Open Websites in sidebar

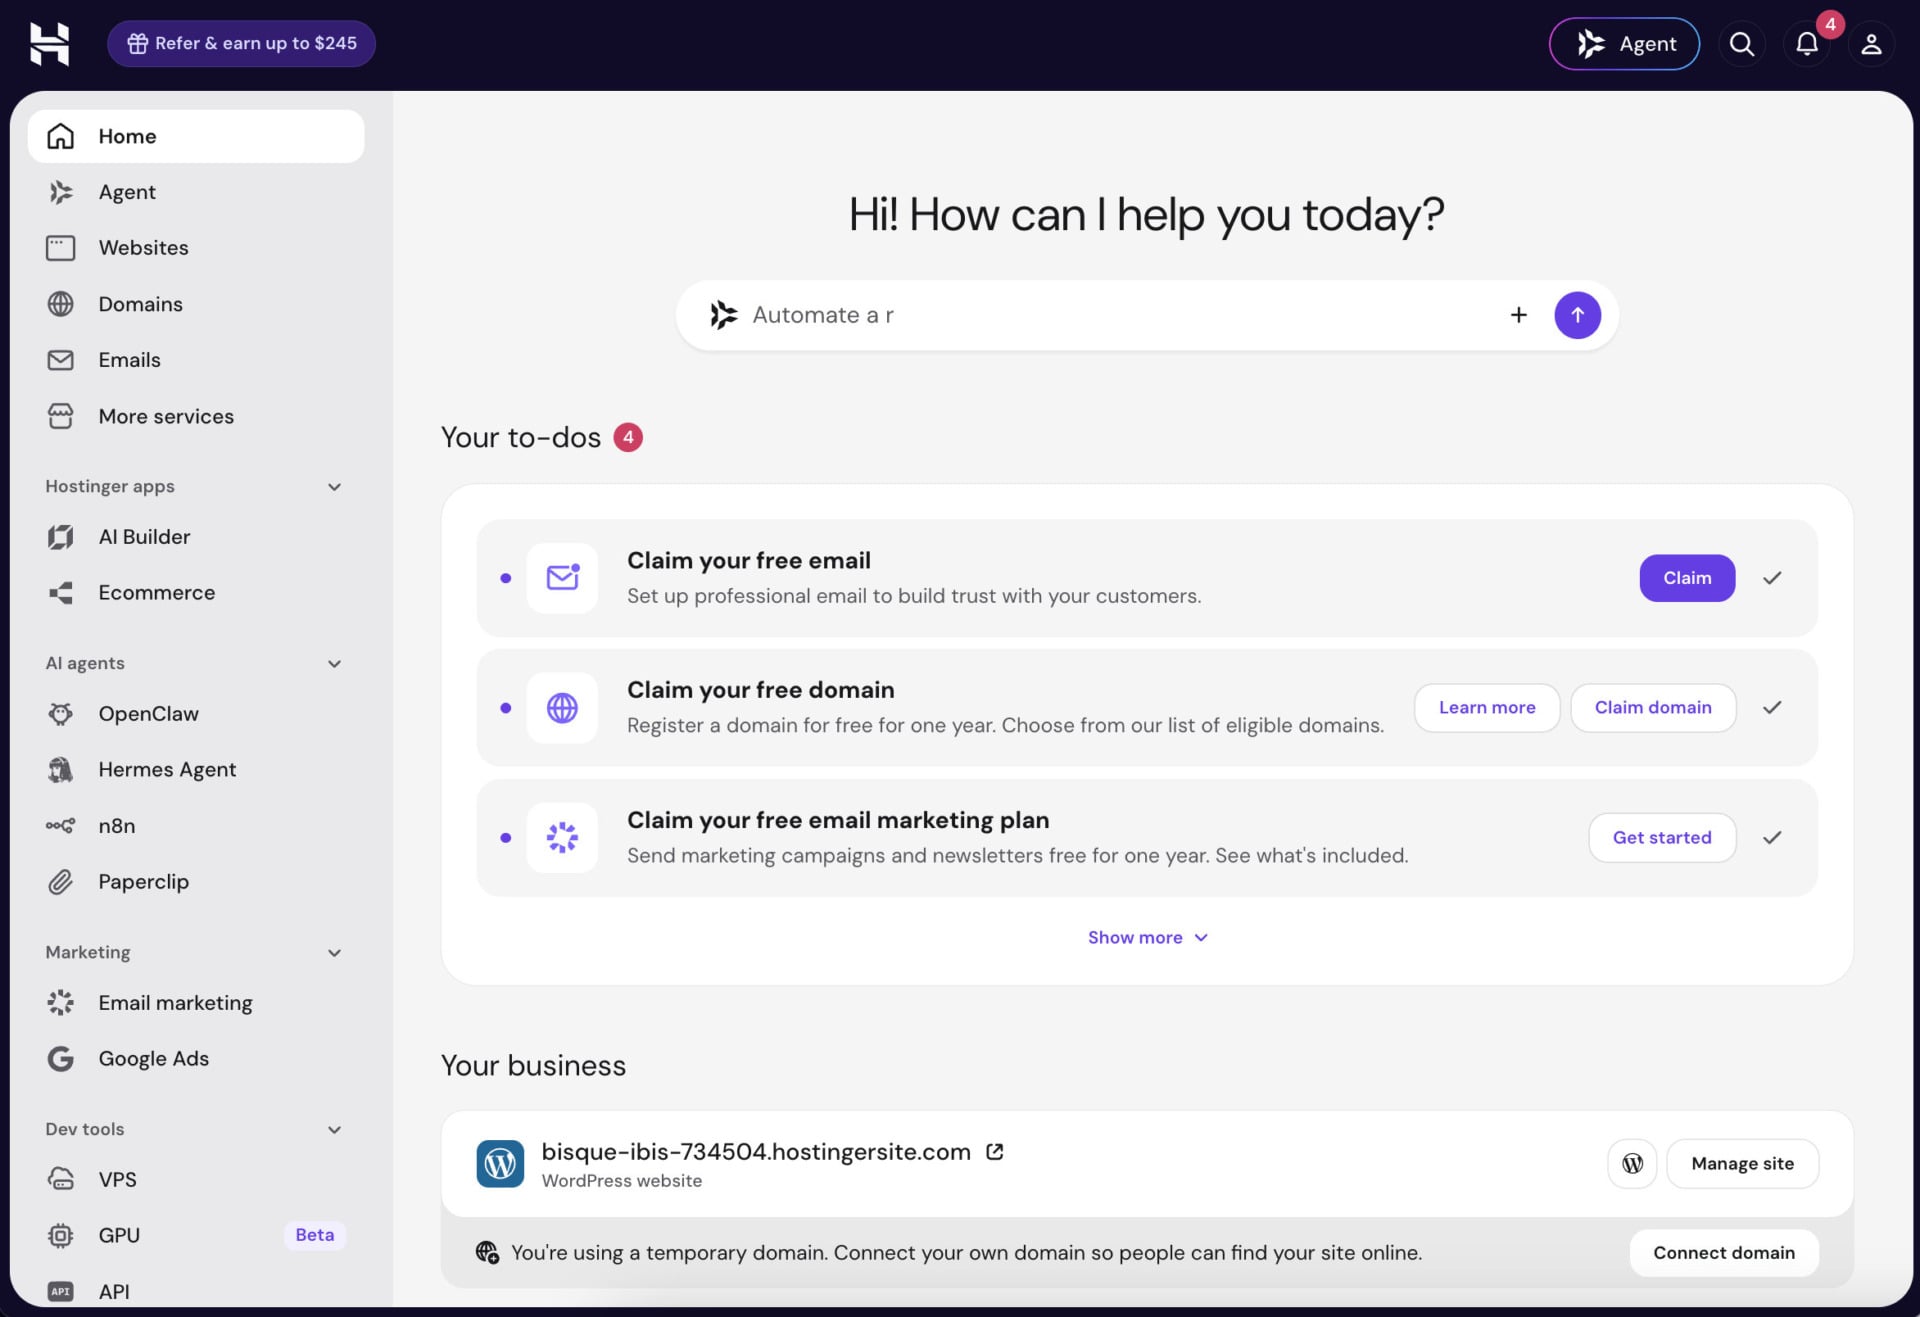[196, 248]
